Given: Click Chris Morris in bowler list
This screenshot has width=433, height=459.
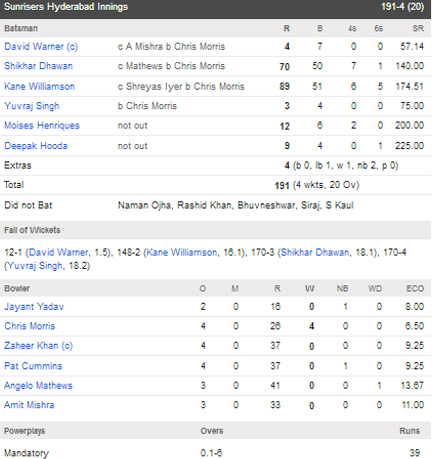Looking at the screenshot, I should [29, 326].
